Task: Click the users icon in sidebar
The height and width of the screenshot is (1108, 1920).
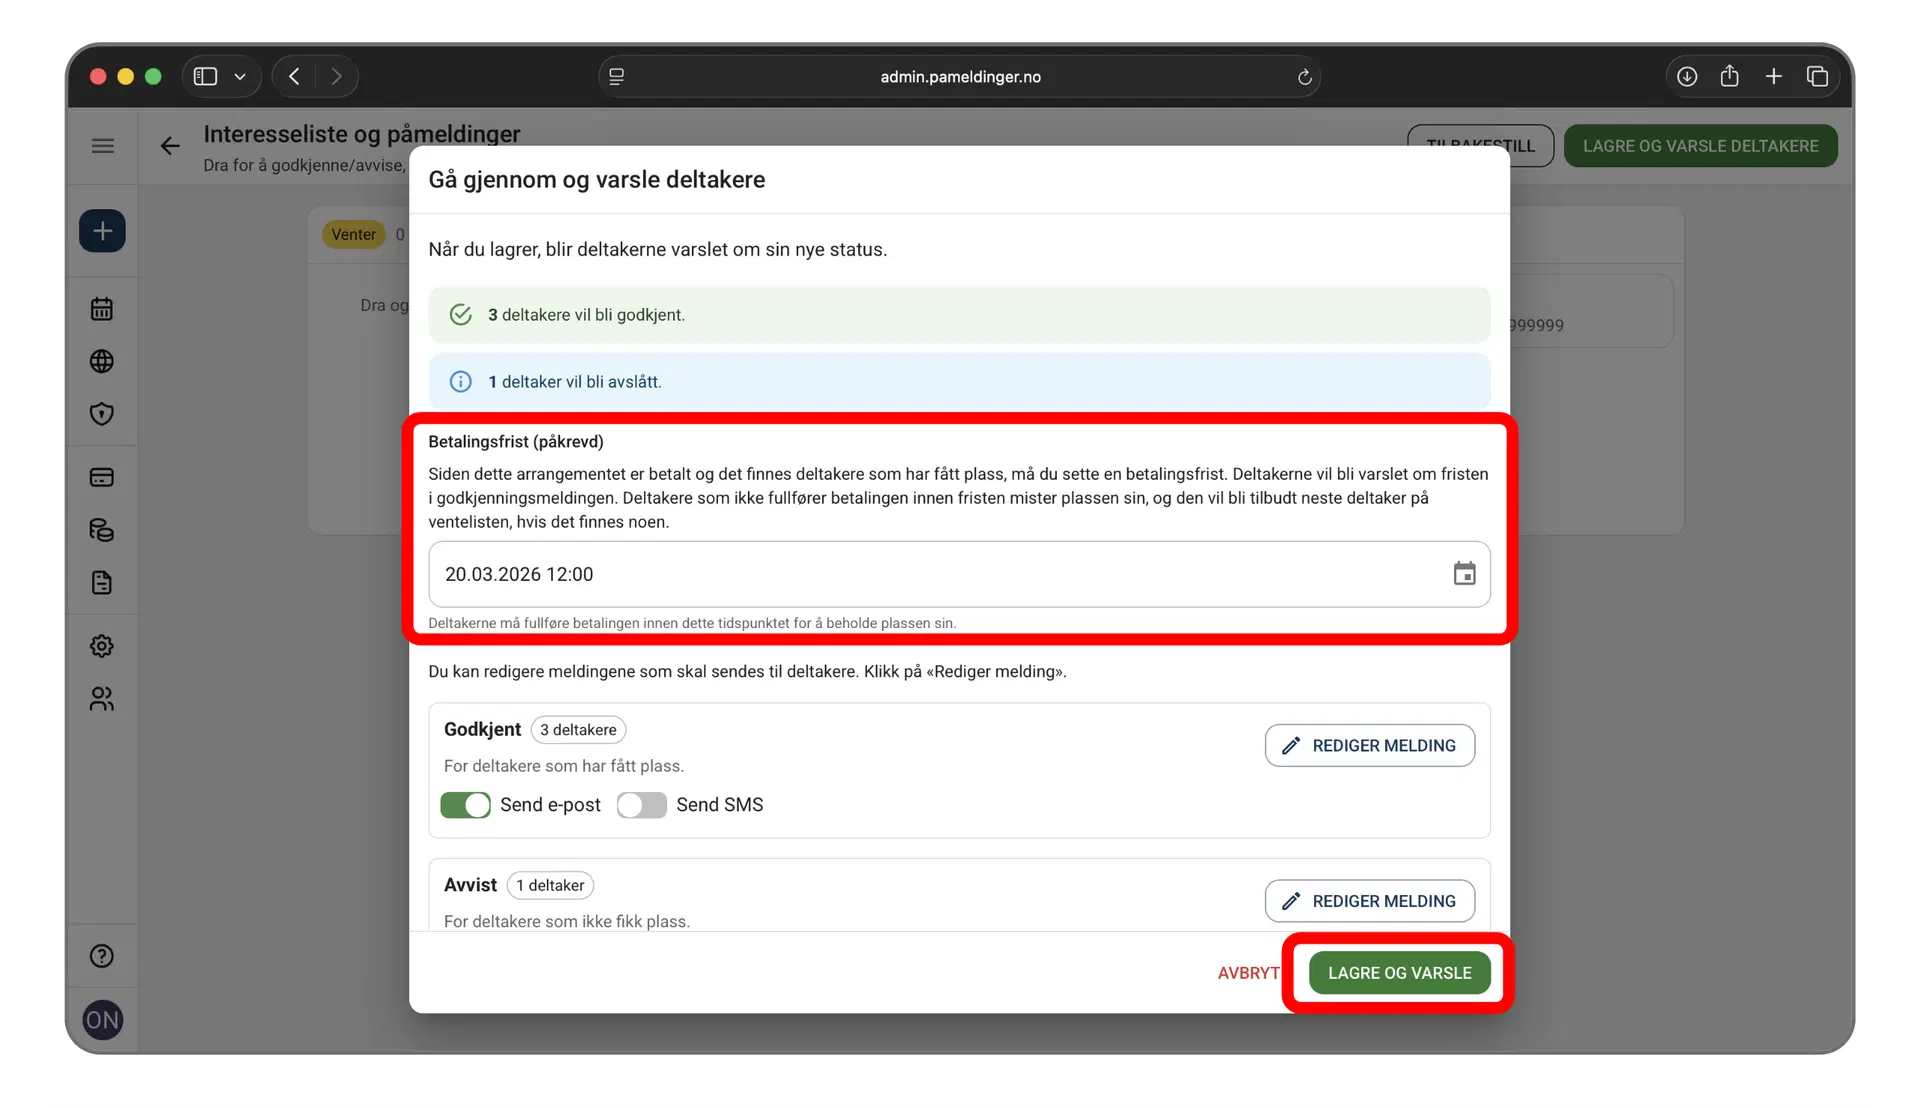Action: click(x=102, y=699)
